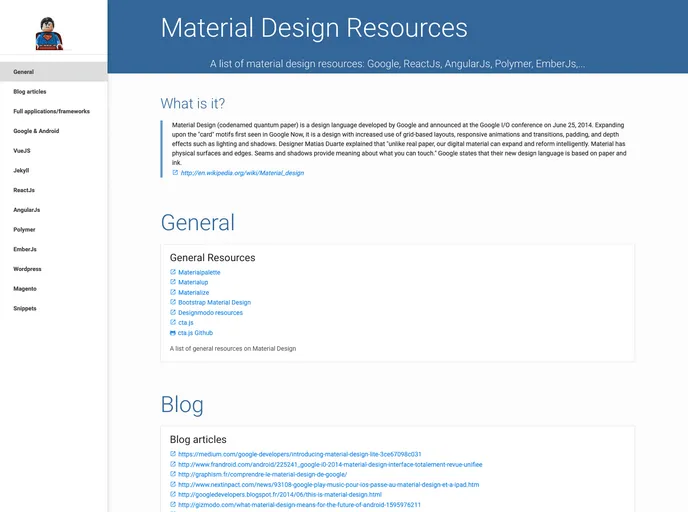This screenshot has height=512, width=688.
Task: Click the 'What is it?' heading
Action: tap(193, 104)
